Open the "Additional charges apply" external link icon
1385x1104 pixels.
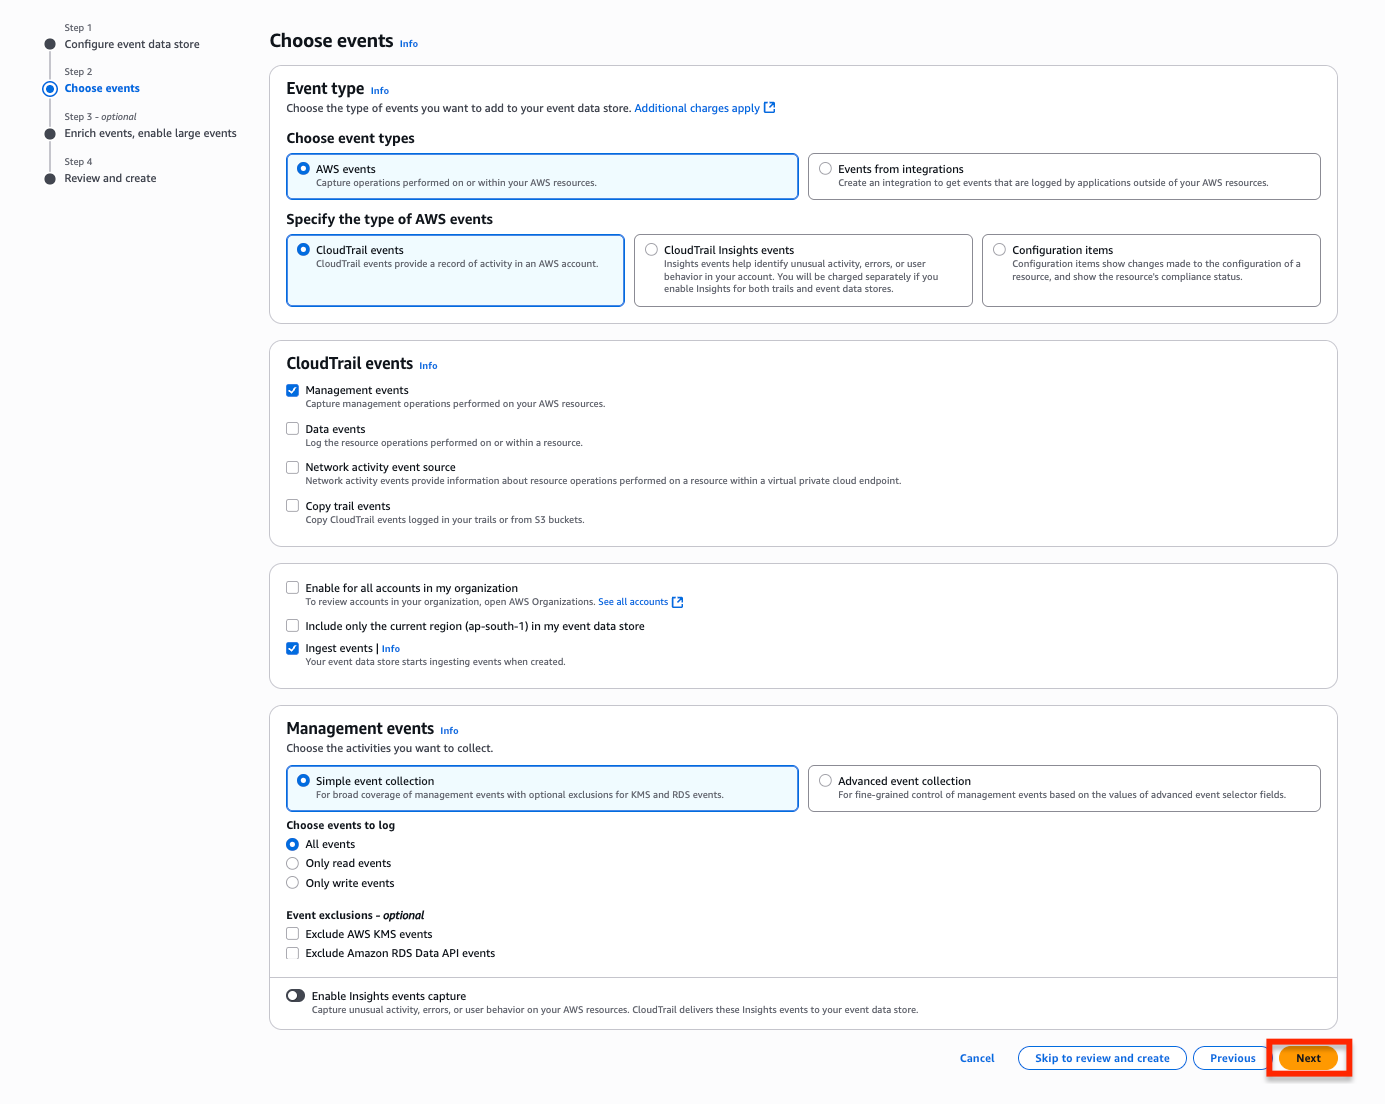pos(768,107)
